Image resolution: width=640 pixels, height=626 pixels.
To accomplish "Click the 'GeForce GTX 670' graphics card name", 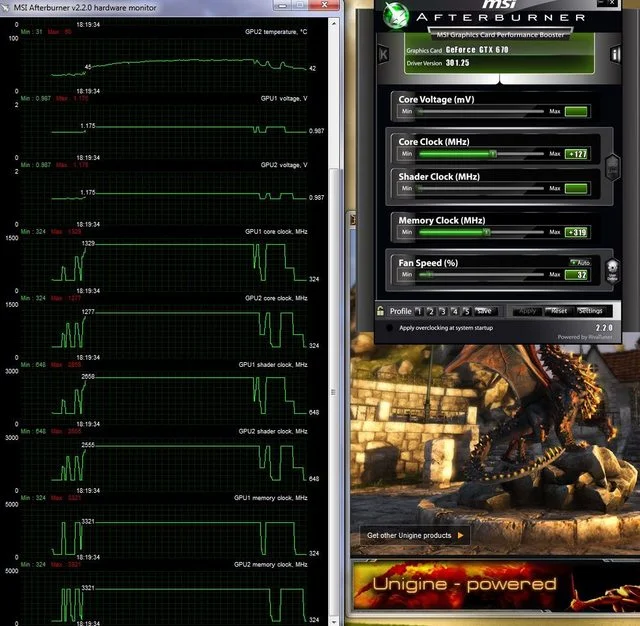I will (477, 50).
